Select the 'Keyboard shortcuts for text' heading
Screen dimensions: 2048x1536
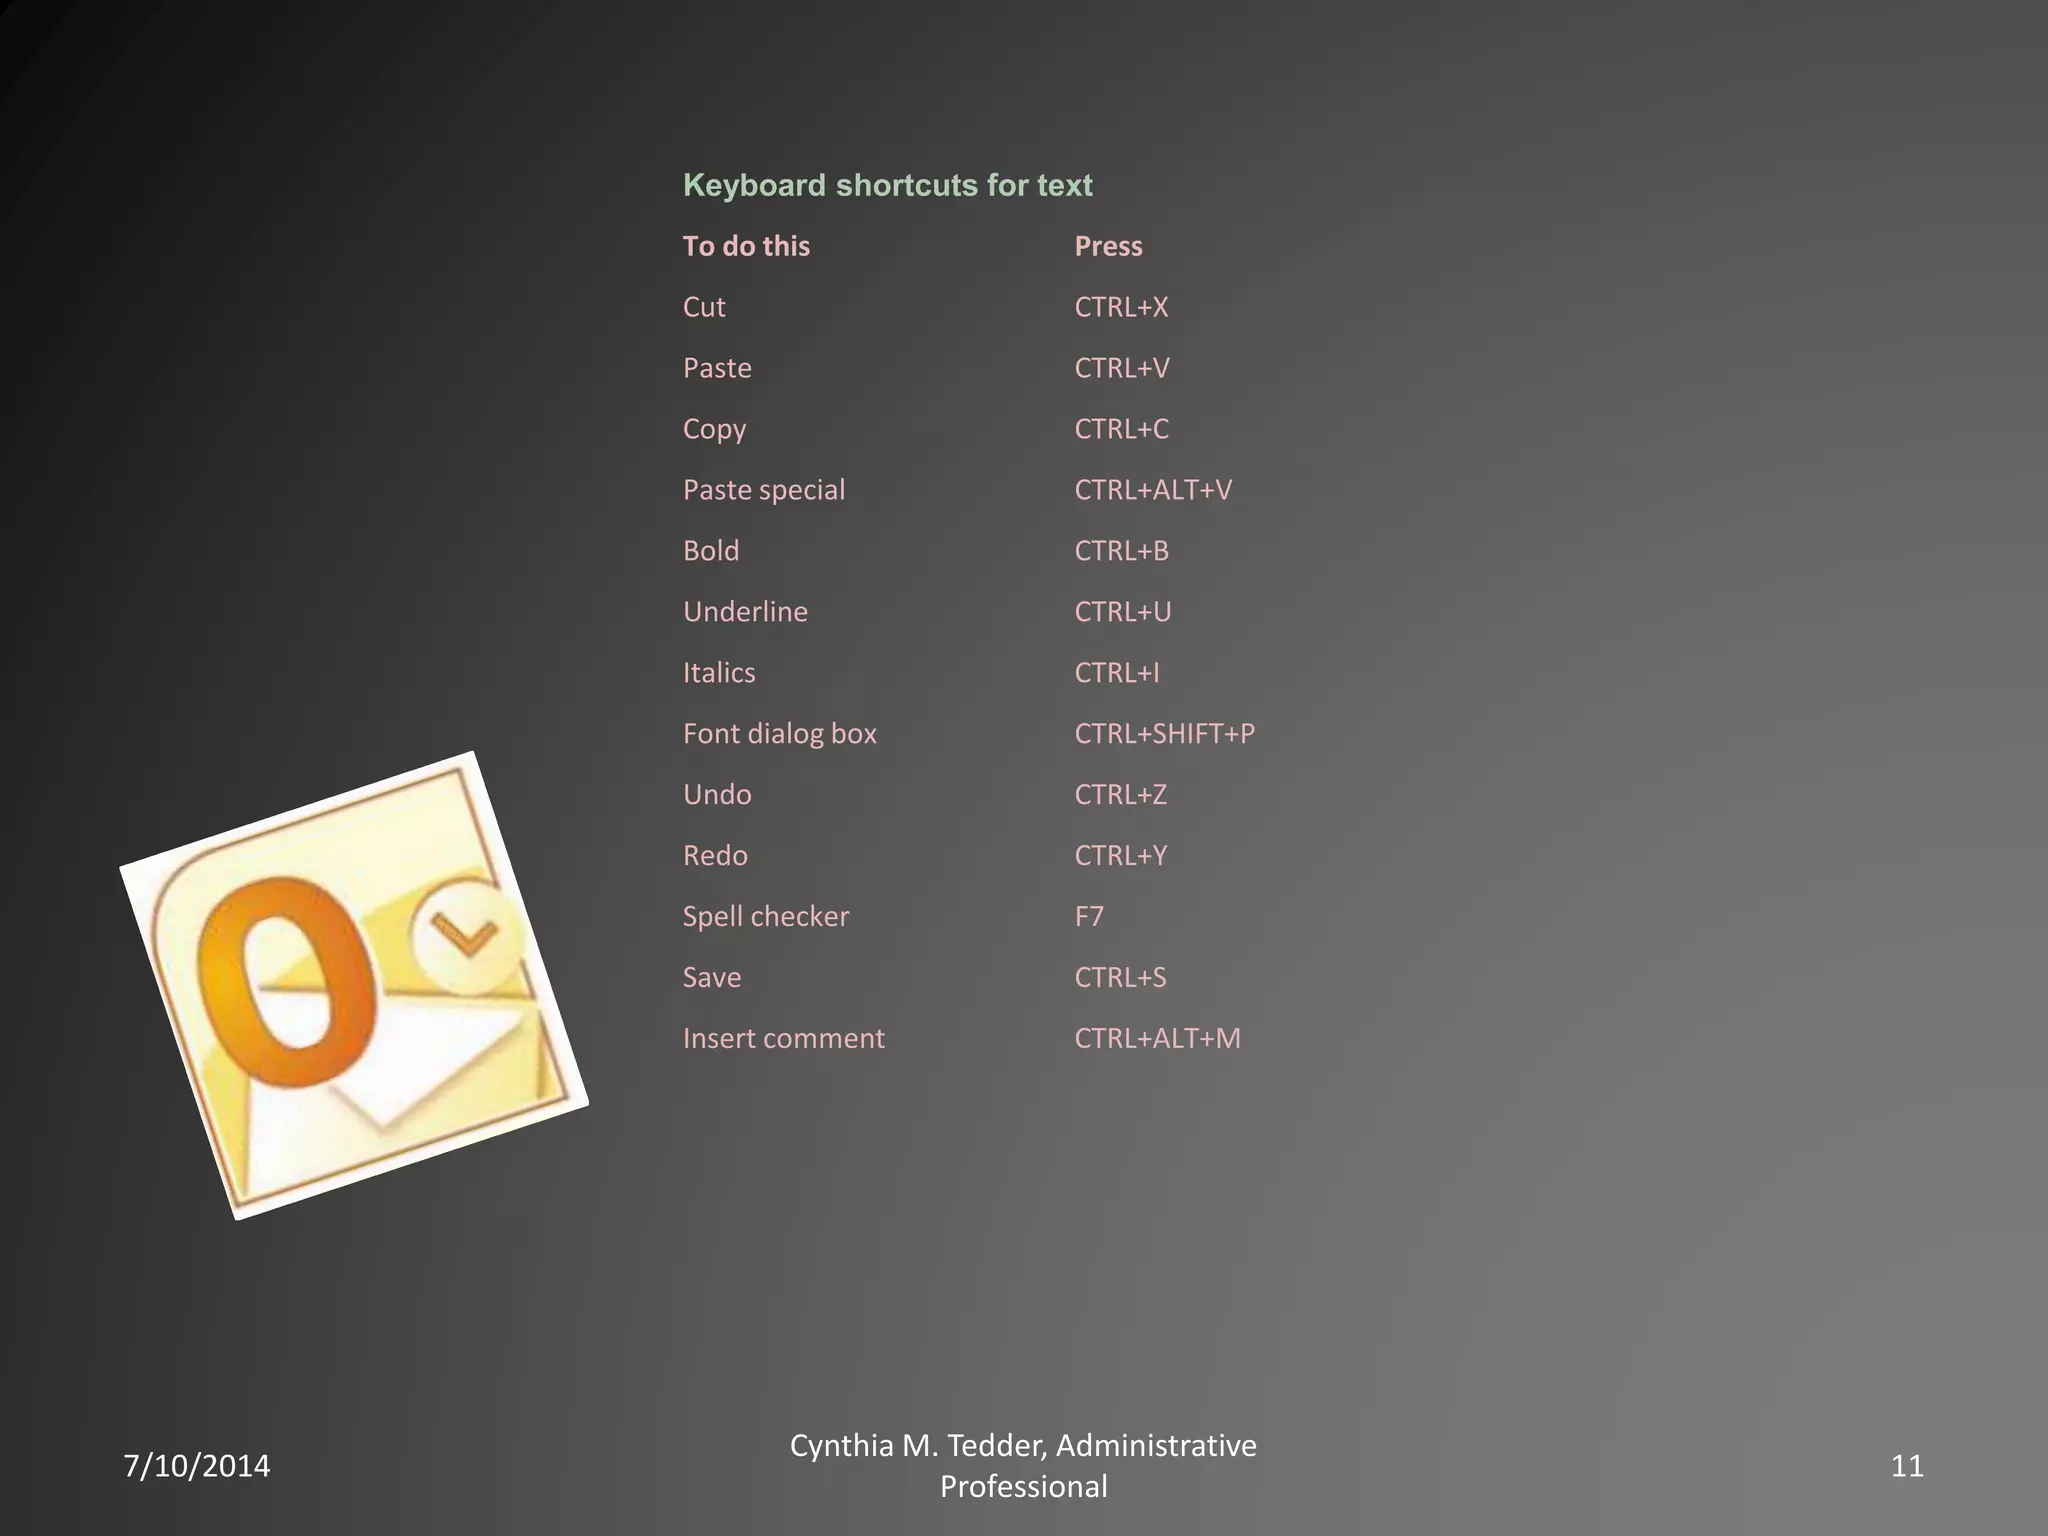pos(887,186)
